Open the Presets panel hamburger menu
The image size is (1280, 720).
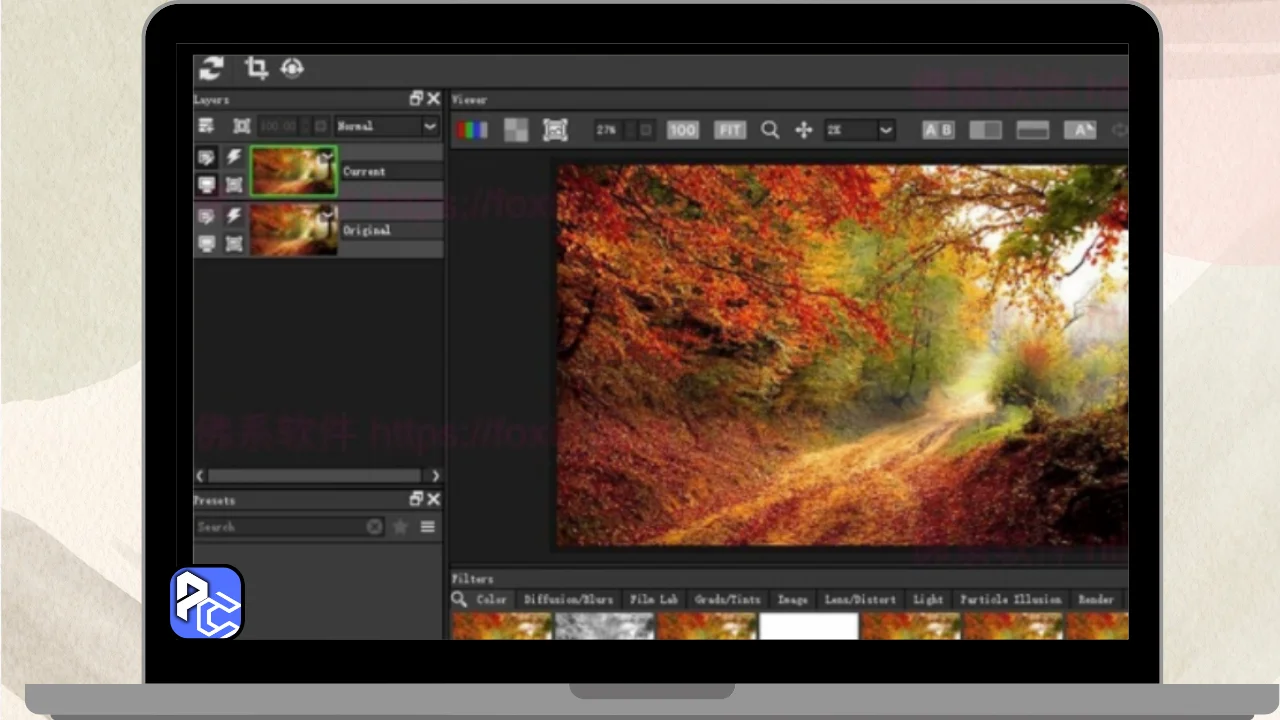[428, 527]
